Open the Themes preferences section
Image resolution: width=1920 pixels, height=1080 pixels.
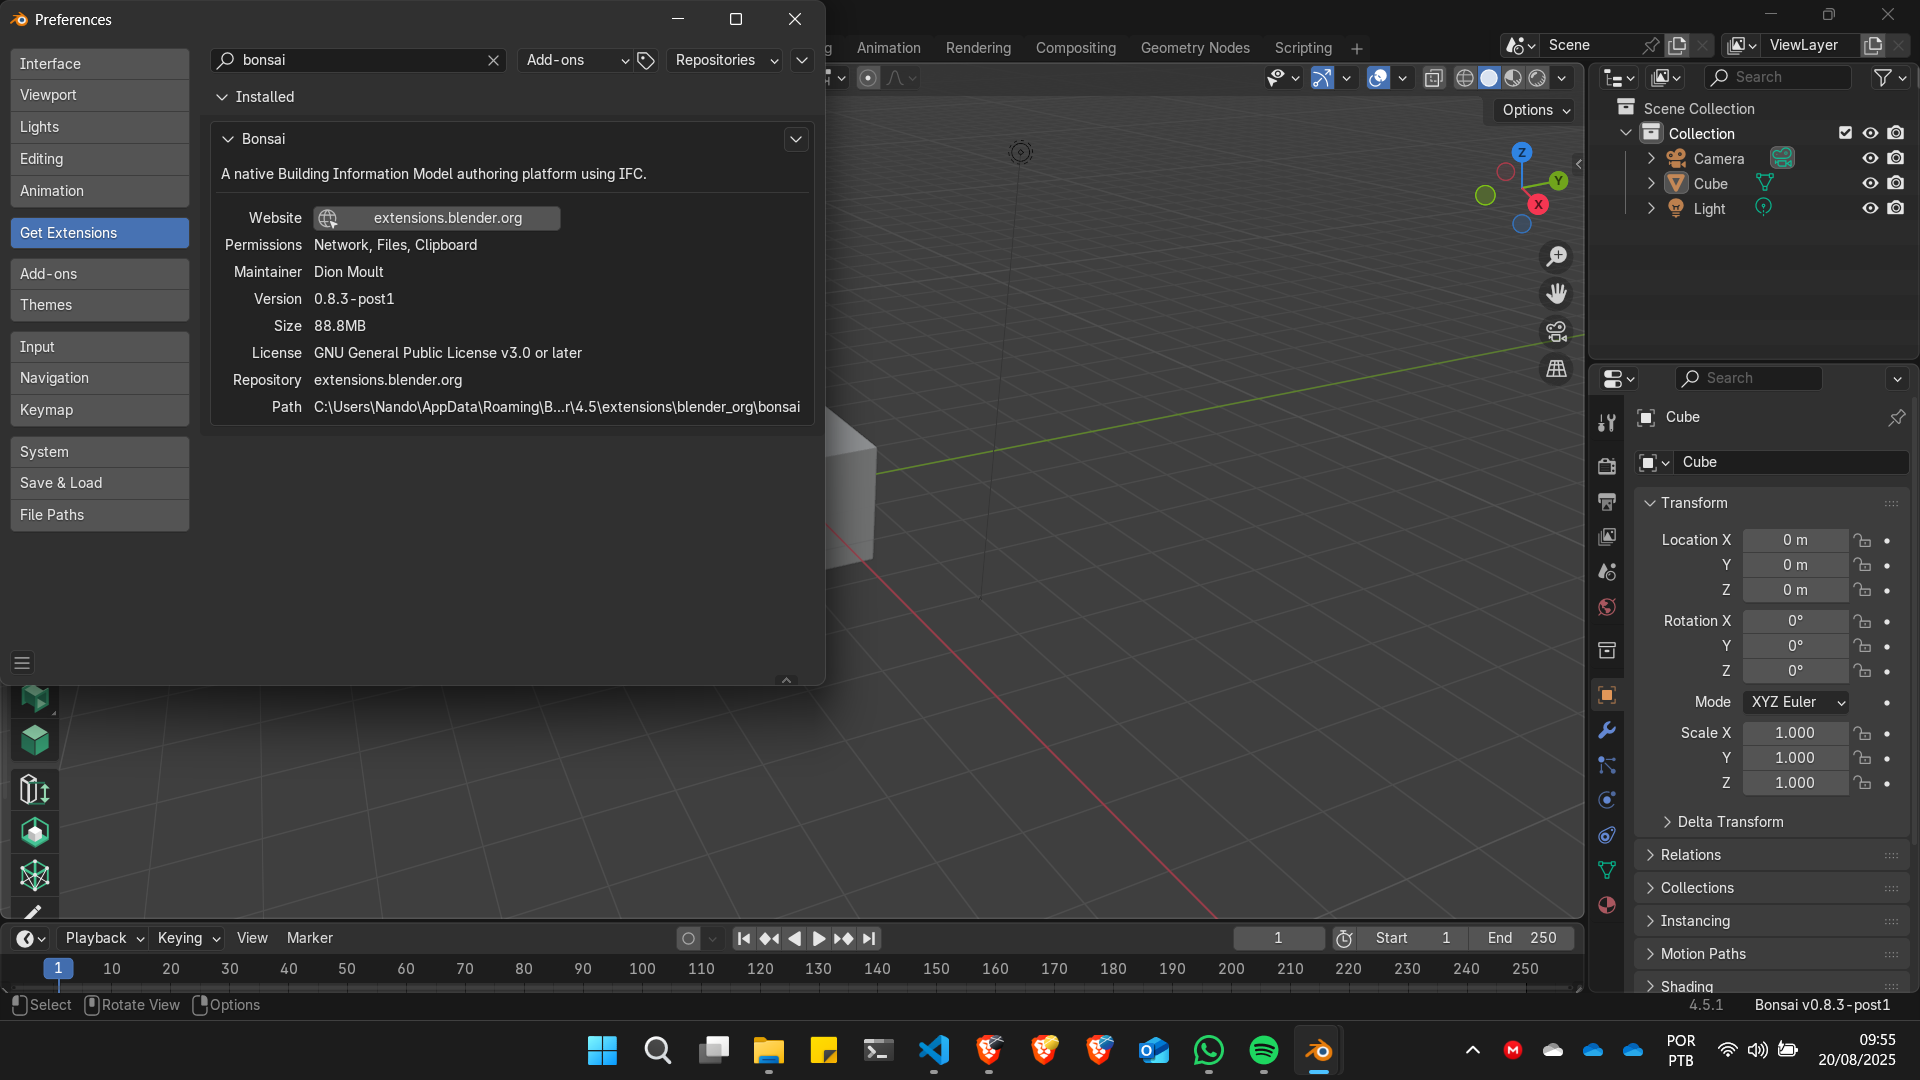point(99,305)
